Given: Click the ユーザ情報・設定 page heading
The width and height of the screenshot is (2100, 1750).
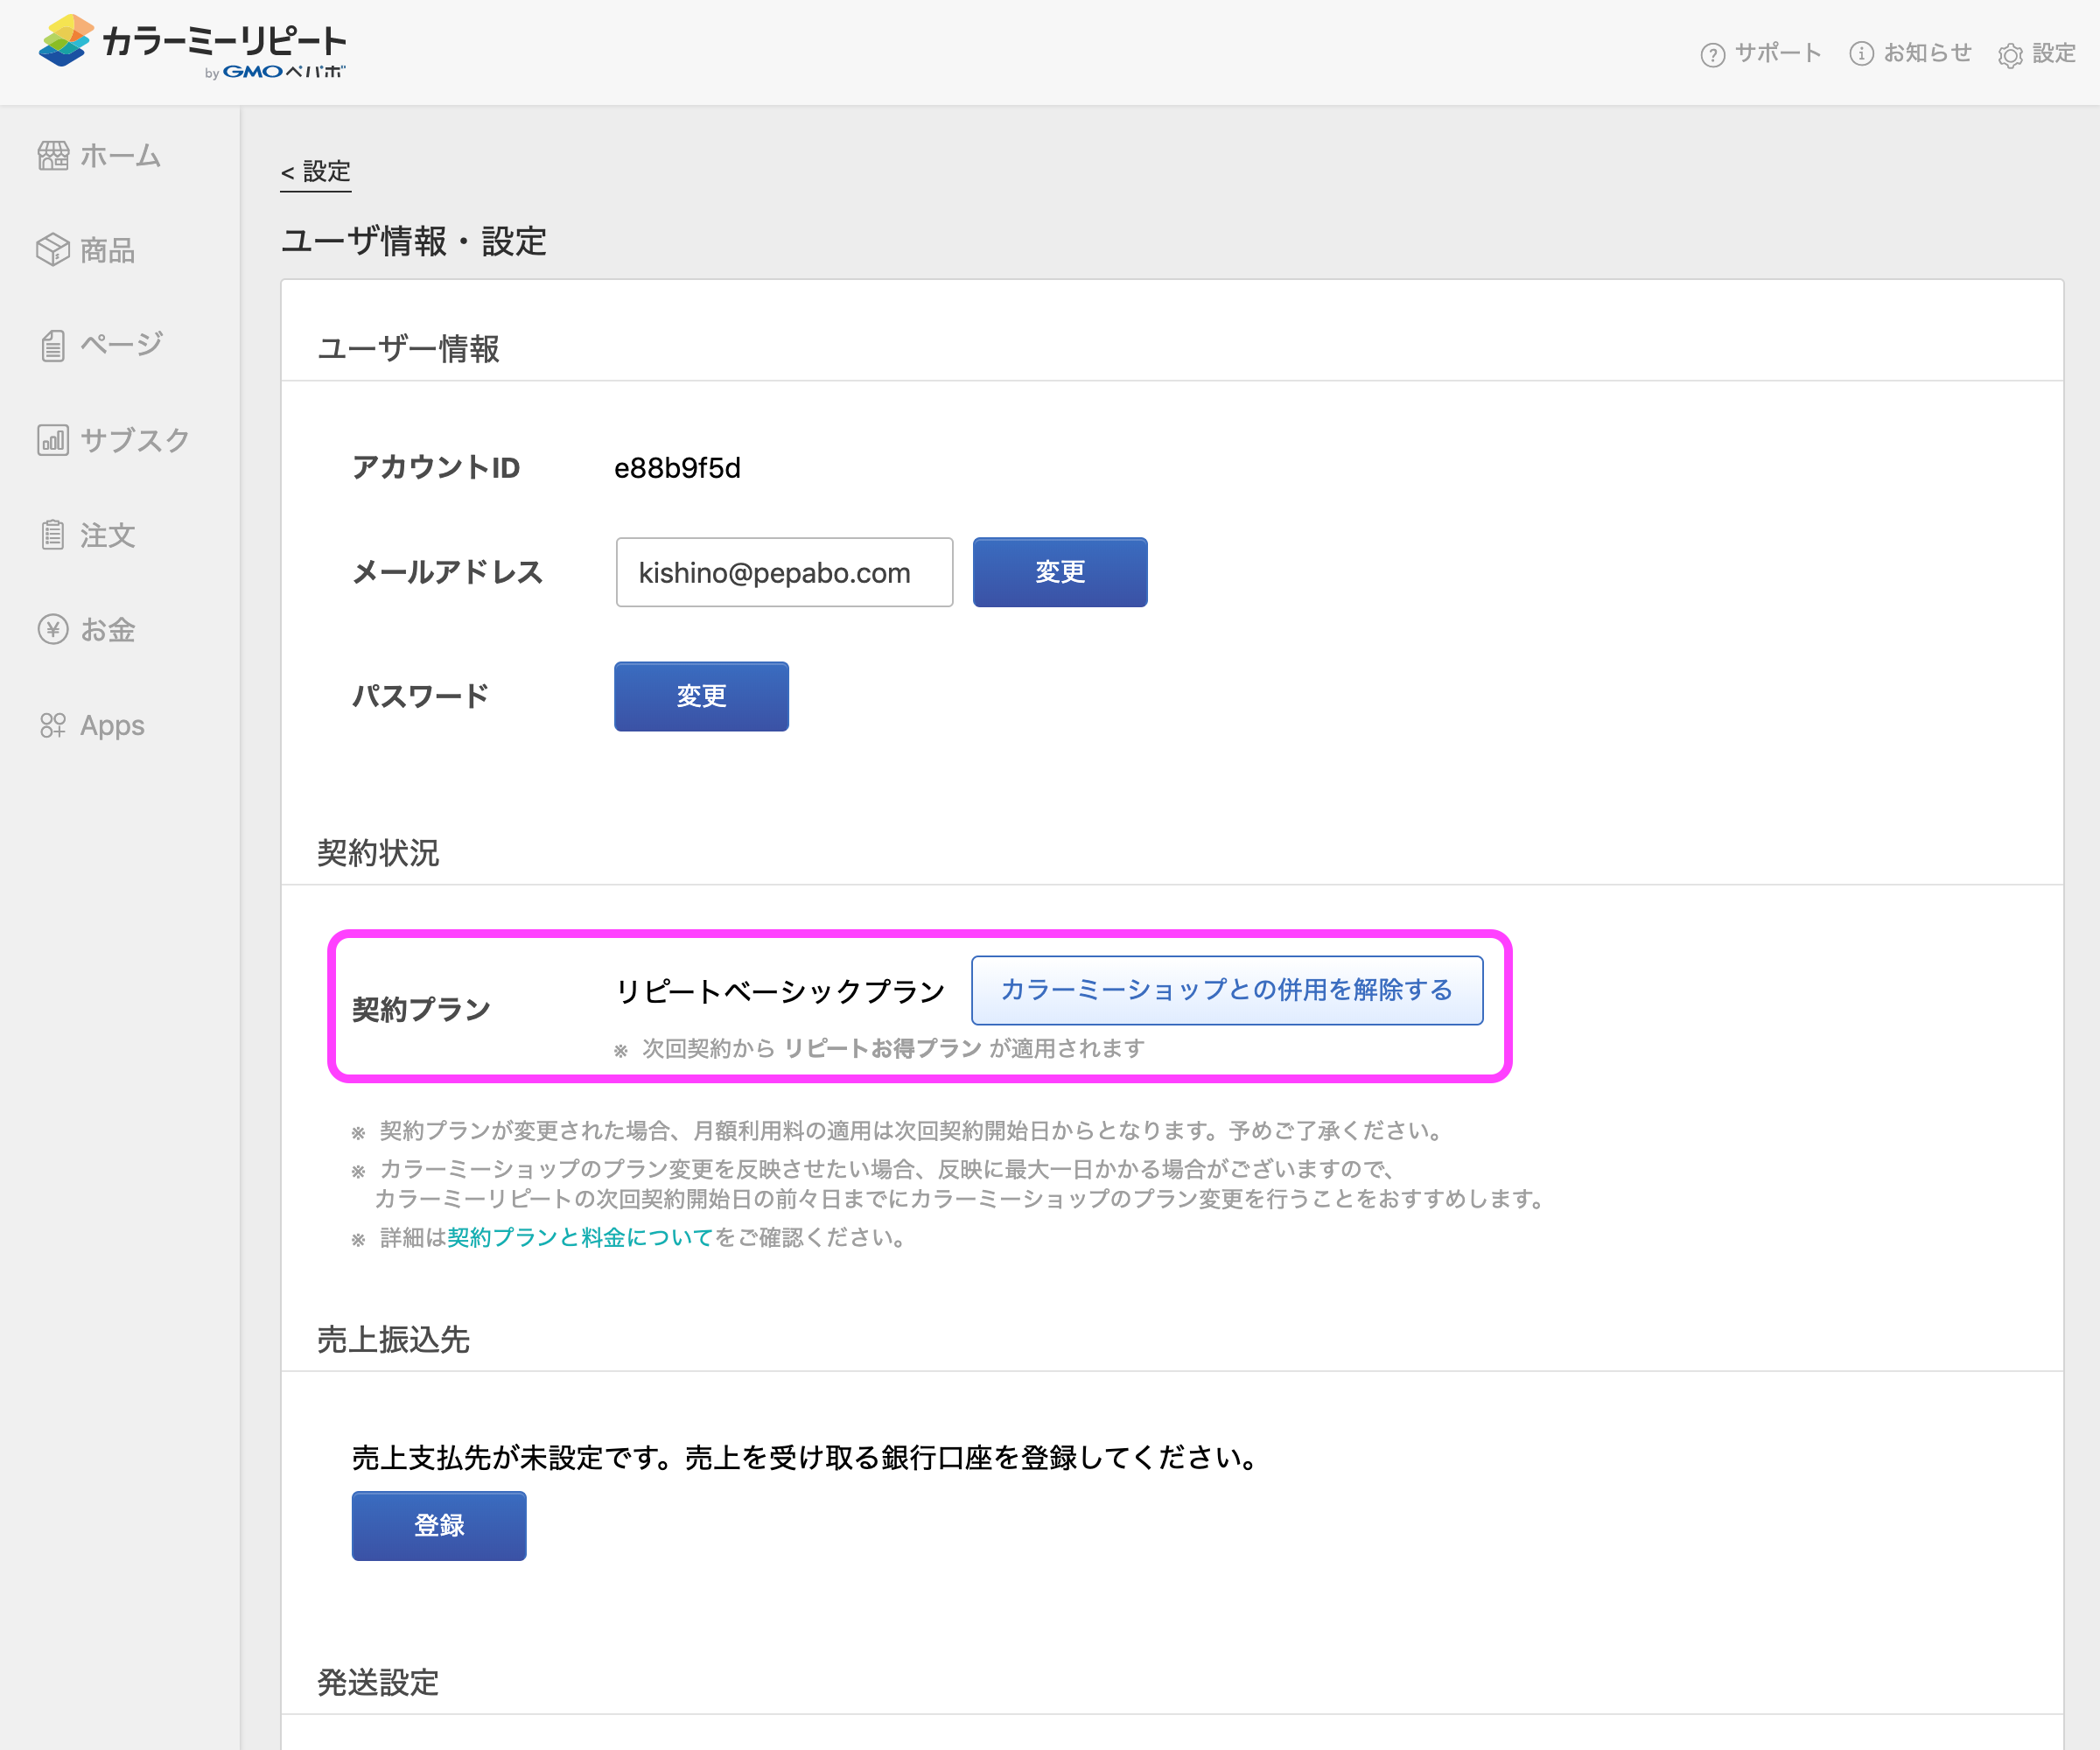Looking at the screenshot, I should (413, 241).
